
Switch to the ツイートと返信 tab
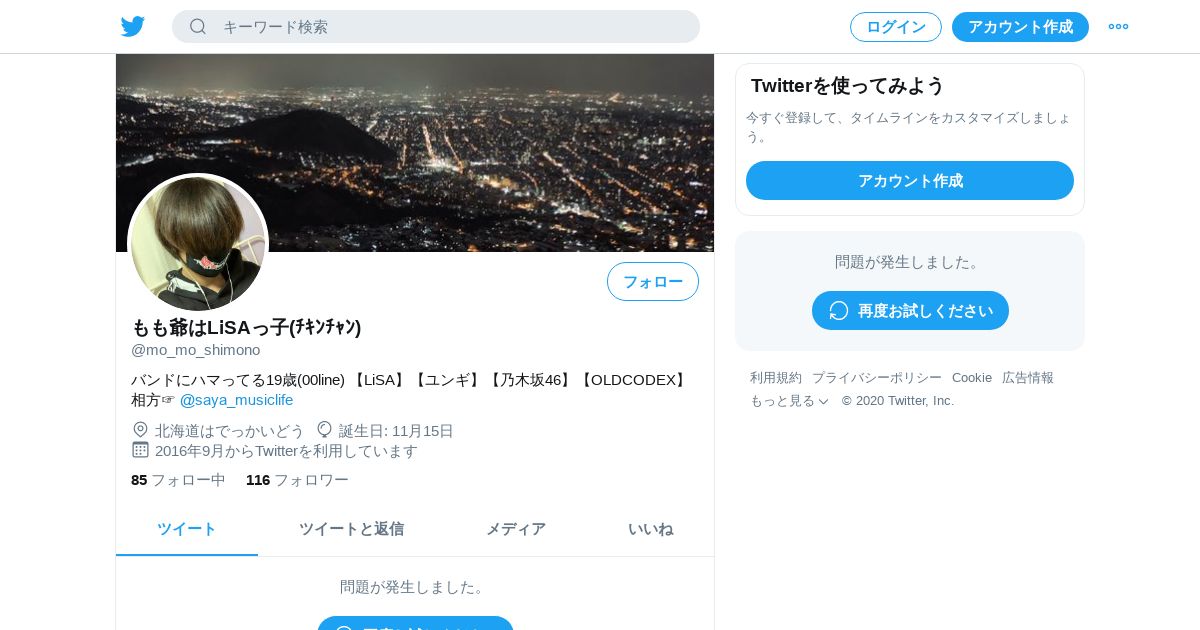point(351,529)
